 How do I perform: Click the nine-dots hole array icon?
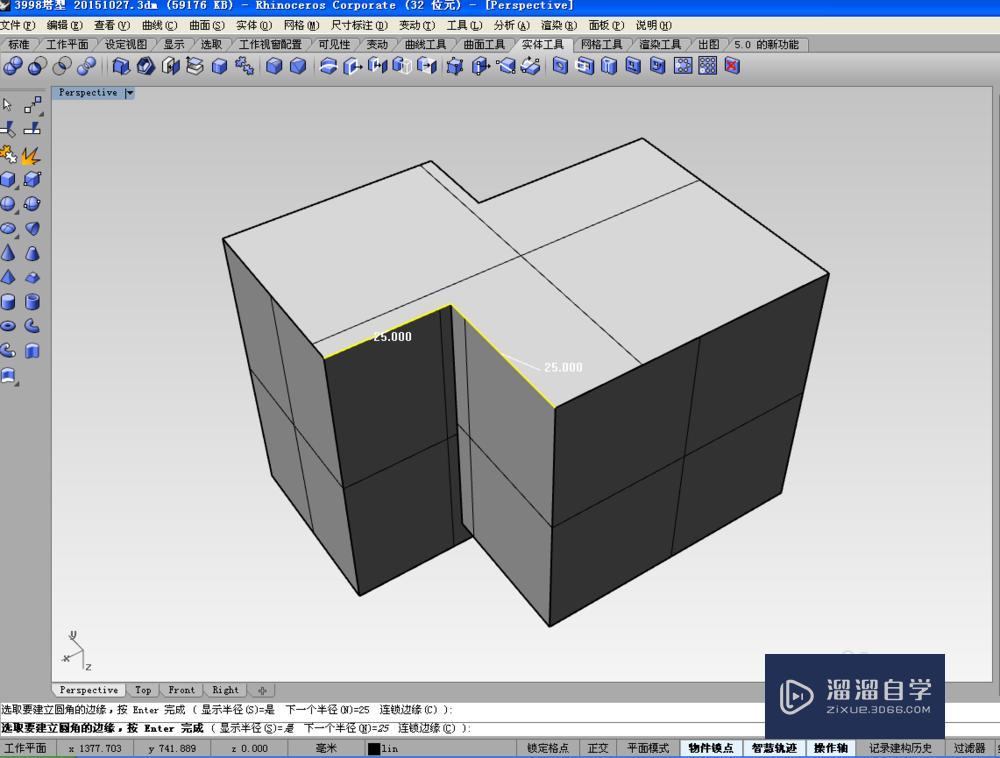pos(707,66)
